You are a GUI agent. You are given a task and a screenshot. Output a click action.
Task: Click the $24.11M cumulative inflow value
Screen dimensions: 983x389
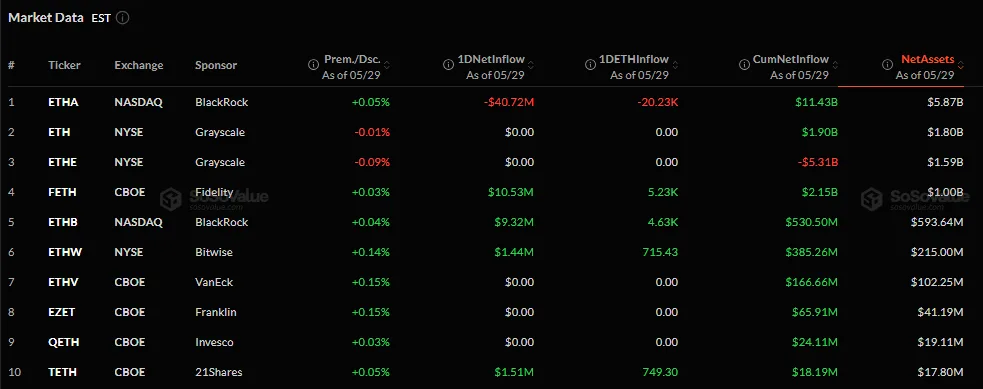click(815, 343)
